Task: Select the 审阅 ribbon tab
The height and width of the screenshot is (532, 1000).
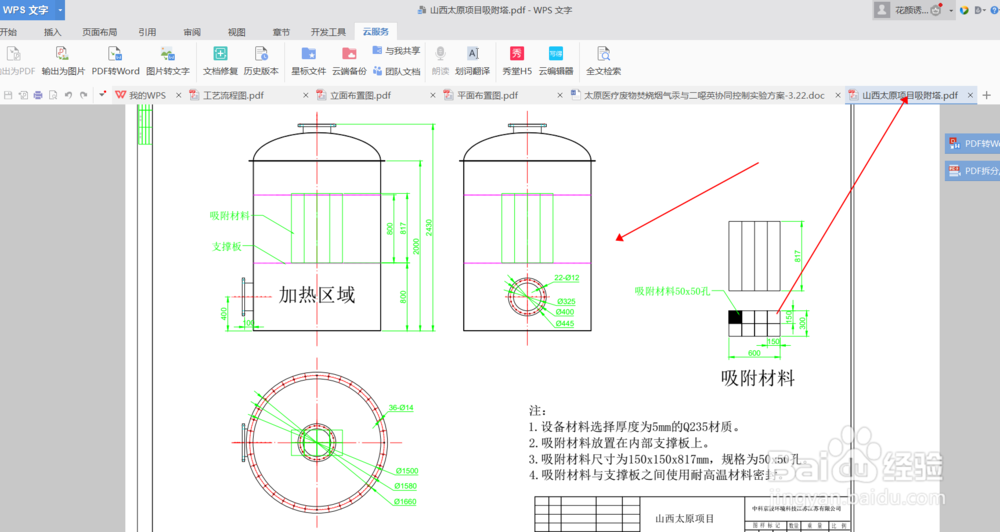Action: [x=192, y=31]
